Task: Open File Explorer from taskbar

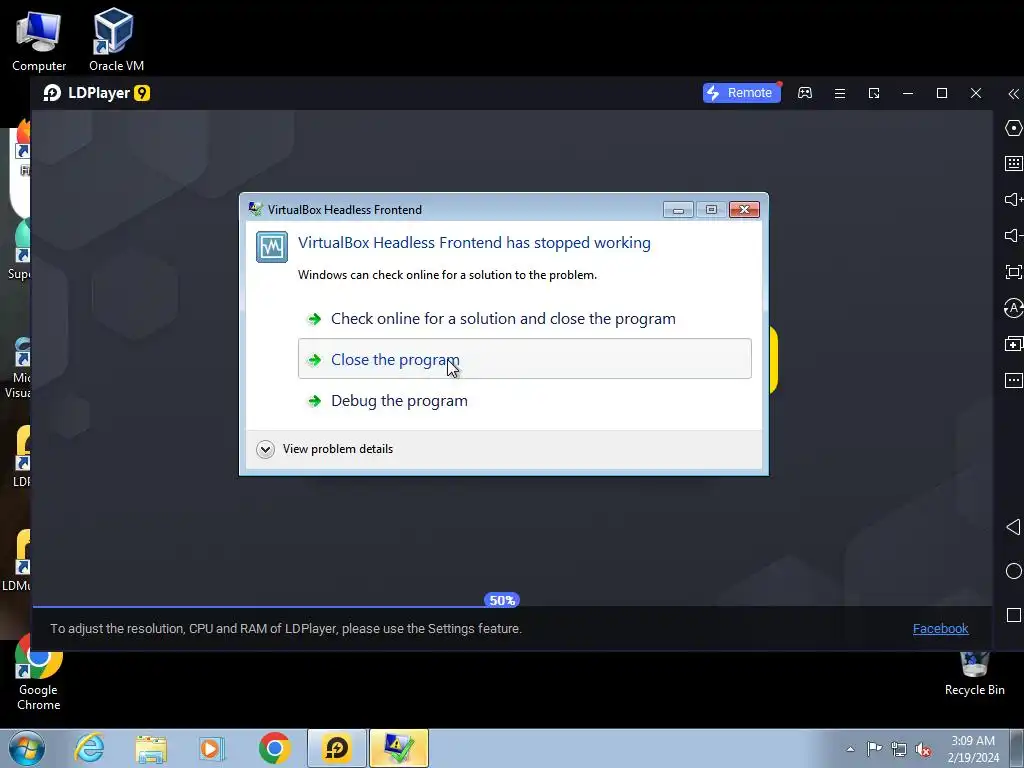Action: coord(151,749)
